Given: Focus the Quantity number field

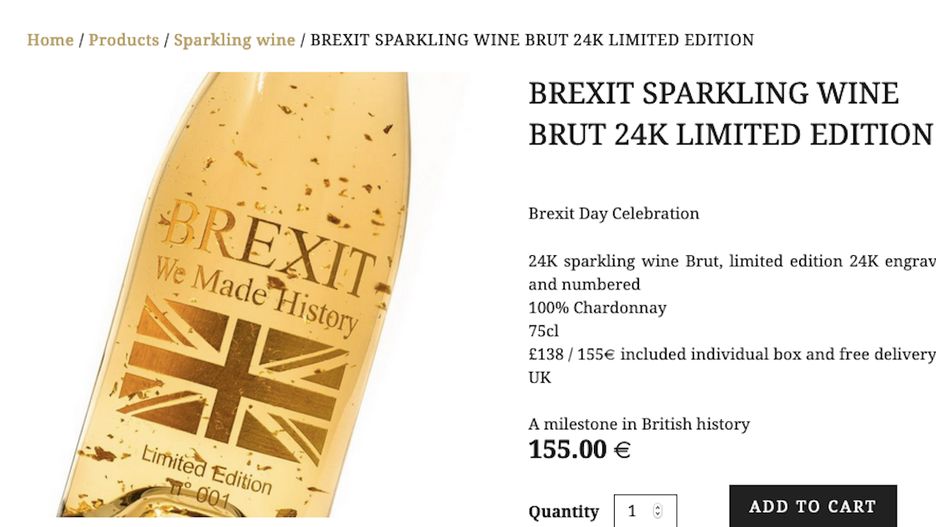Looking at the screenshot, I should click(x=634, y=511).
